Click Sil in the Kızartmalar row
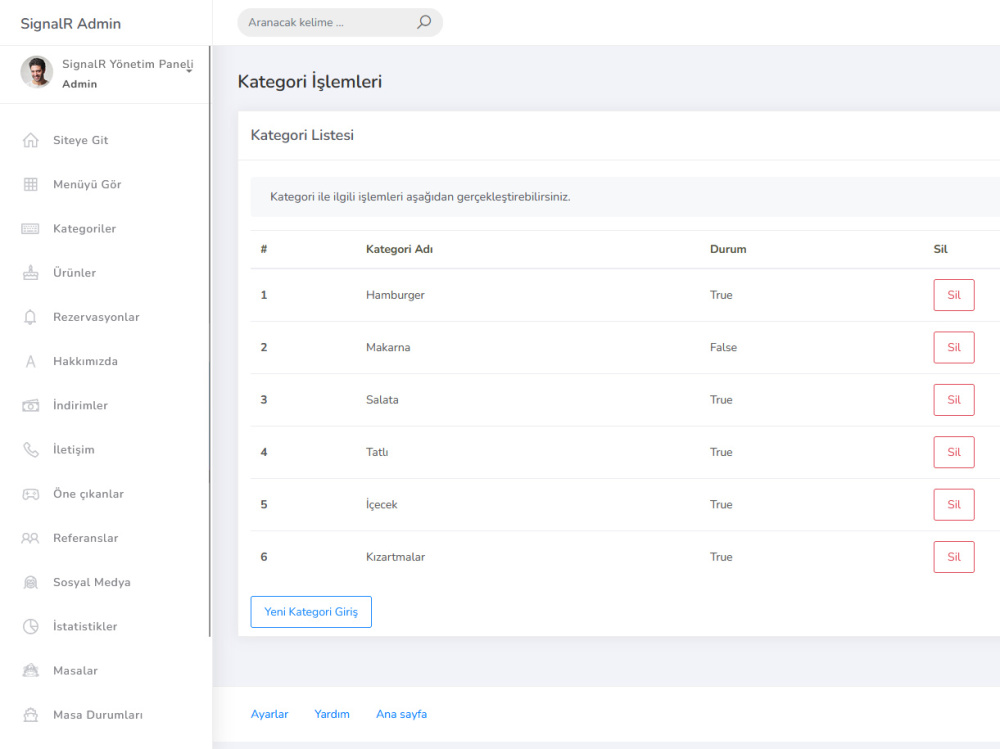1000x749 pixels. [953, 556]
